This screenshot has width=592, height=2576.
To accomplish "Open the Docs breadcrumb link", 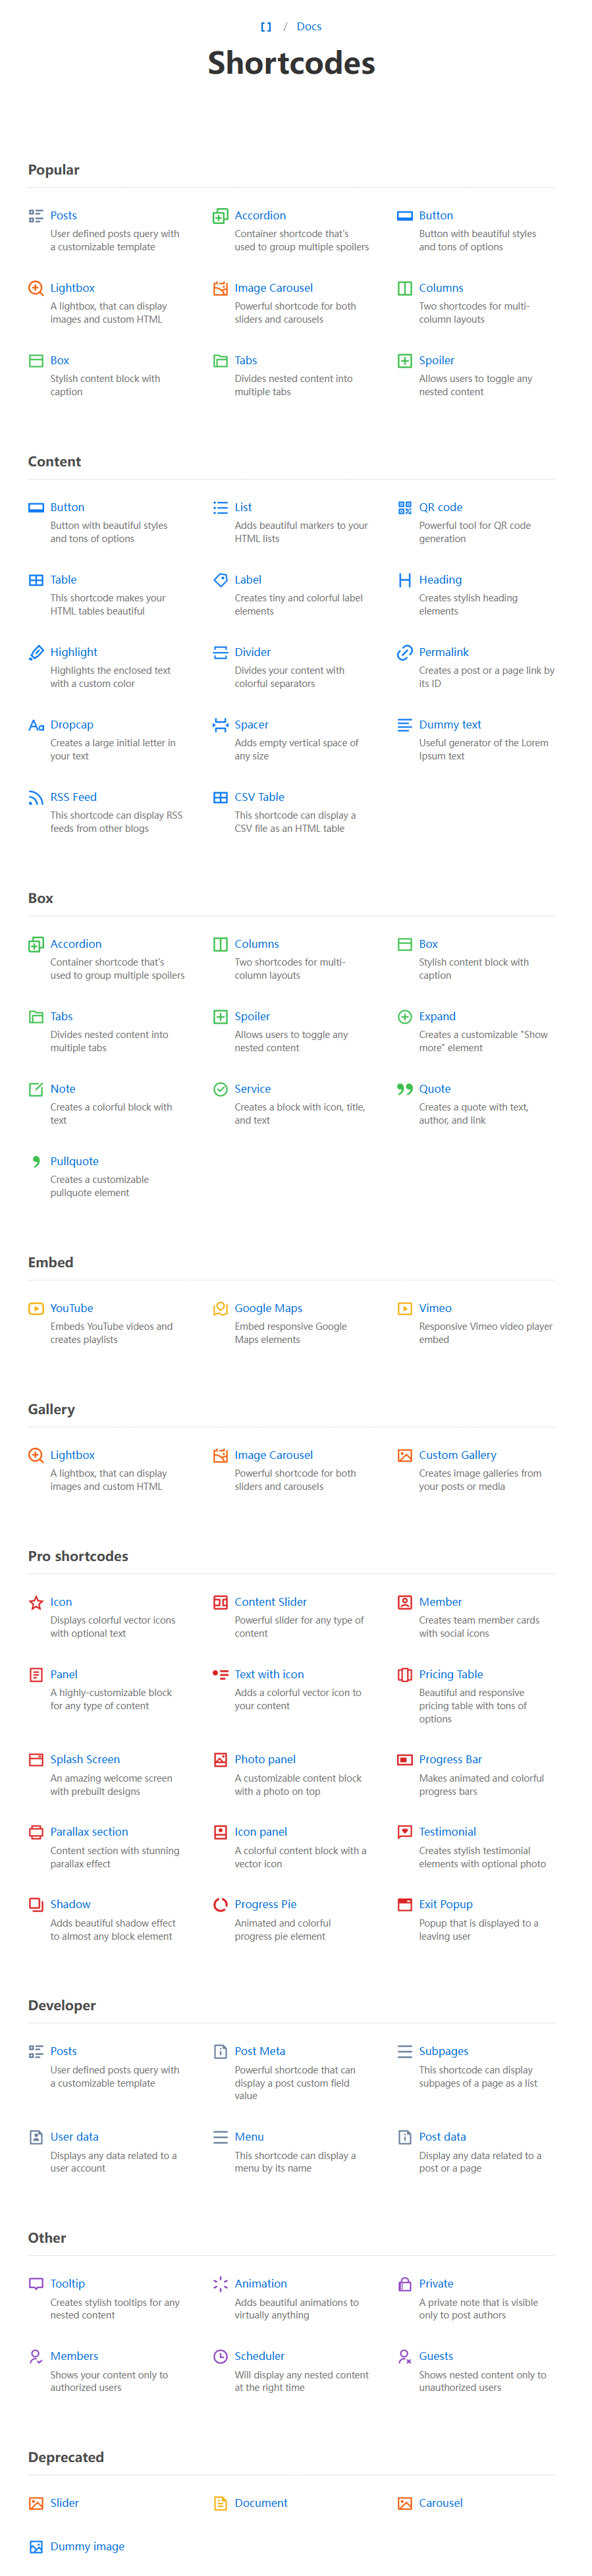I will [309, 27].
